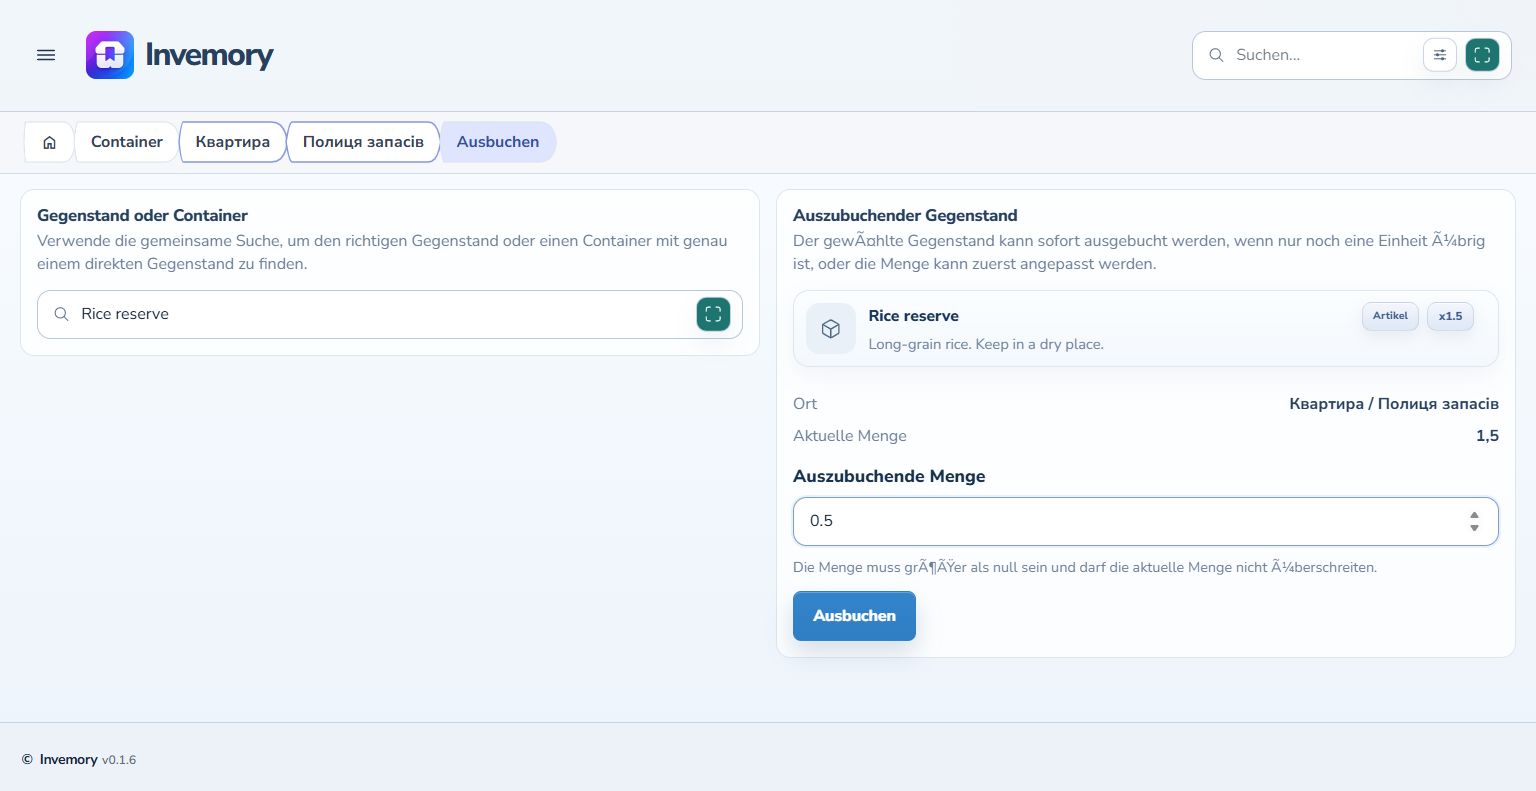Select the Rice reserve item title

913,316
